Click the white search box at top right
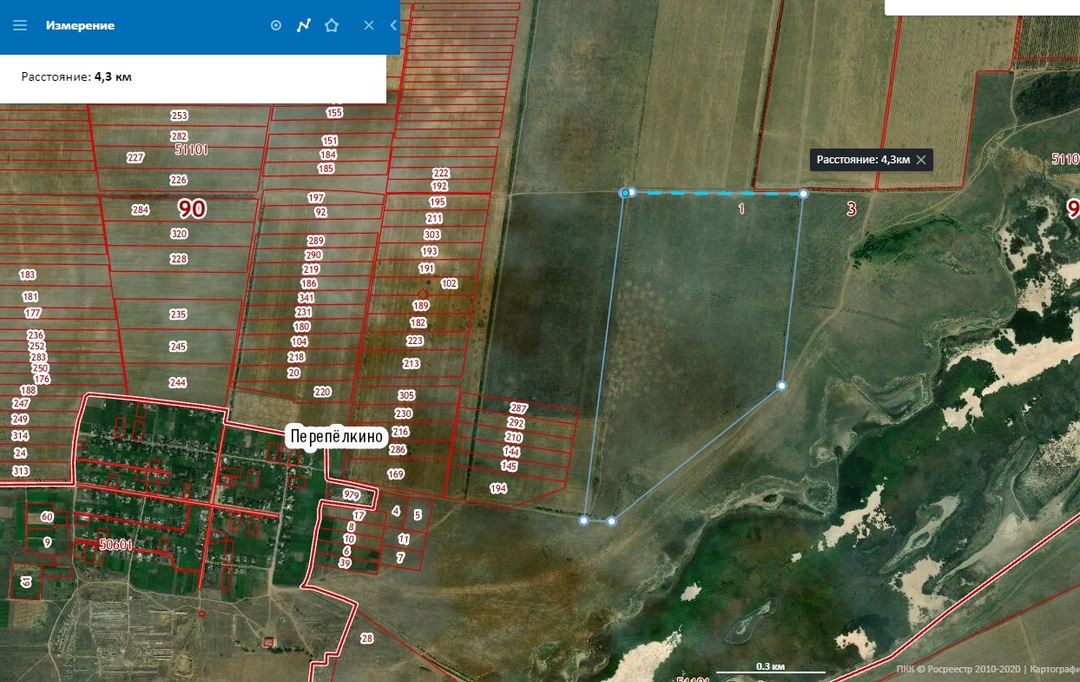 [980, 7]
